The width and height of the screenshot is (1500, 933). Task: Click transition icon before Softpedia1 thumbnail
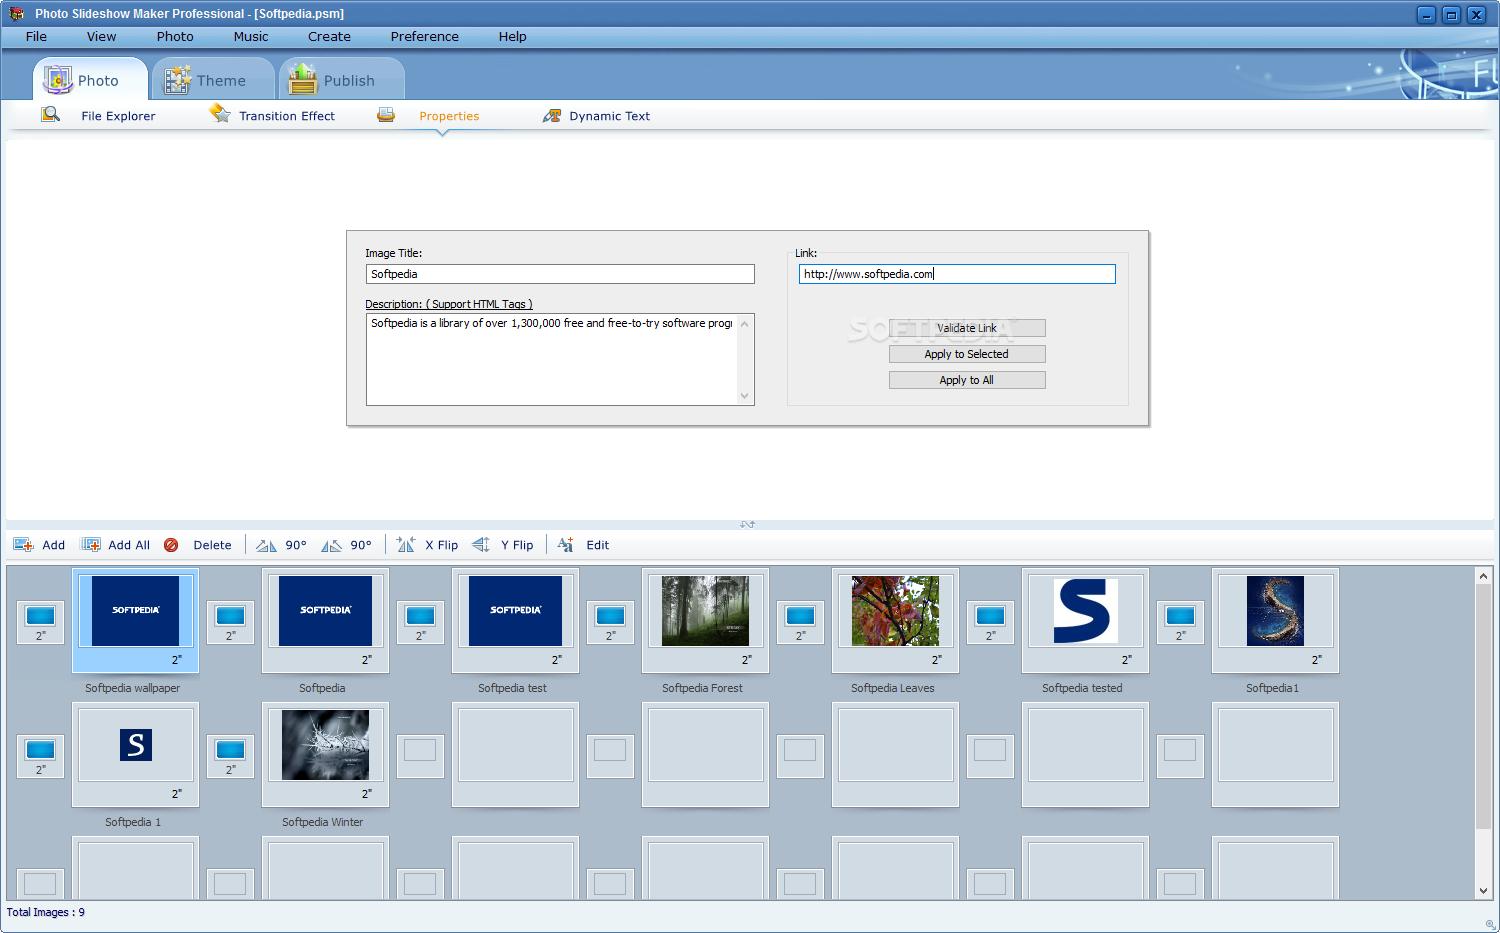tap(1181, 622)
